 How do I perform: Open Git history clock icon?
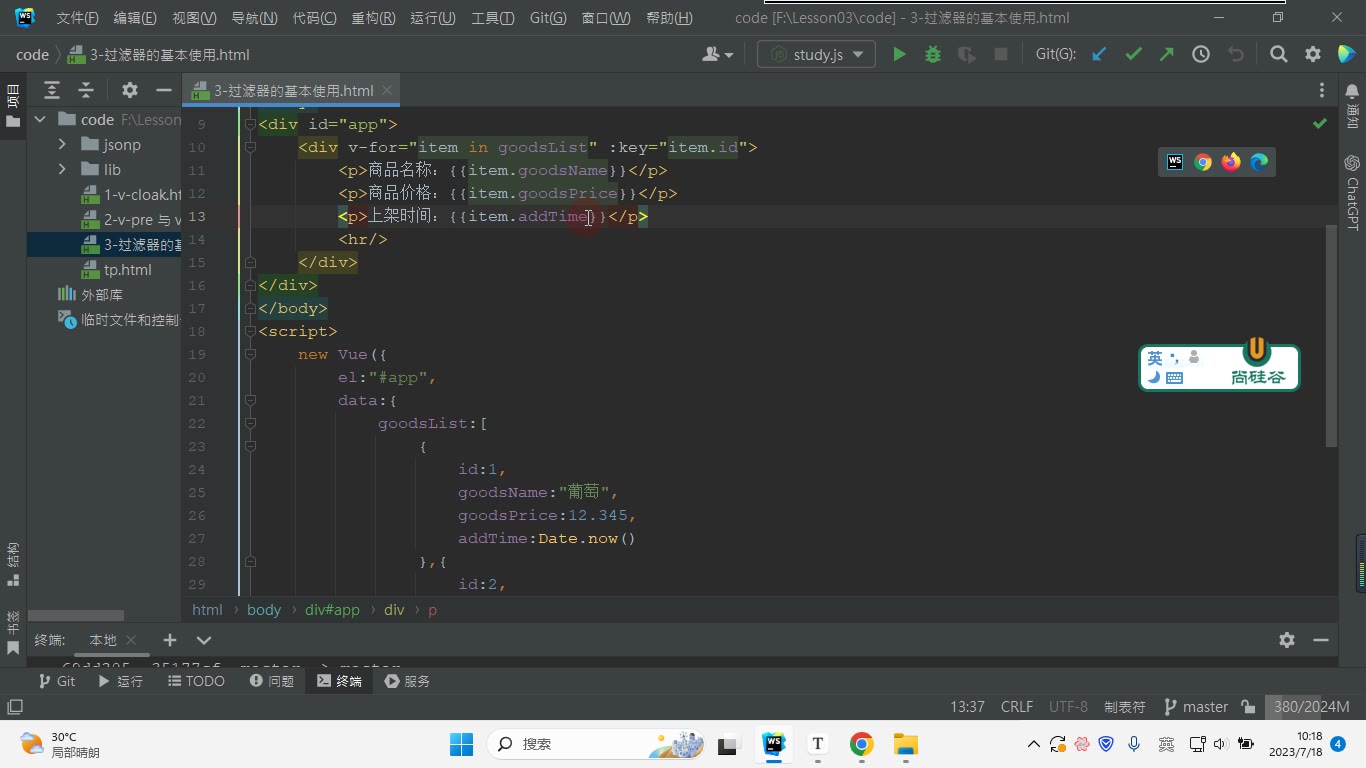(1201, 55)
